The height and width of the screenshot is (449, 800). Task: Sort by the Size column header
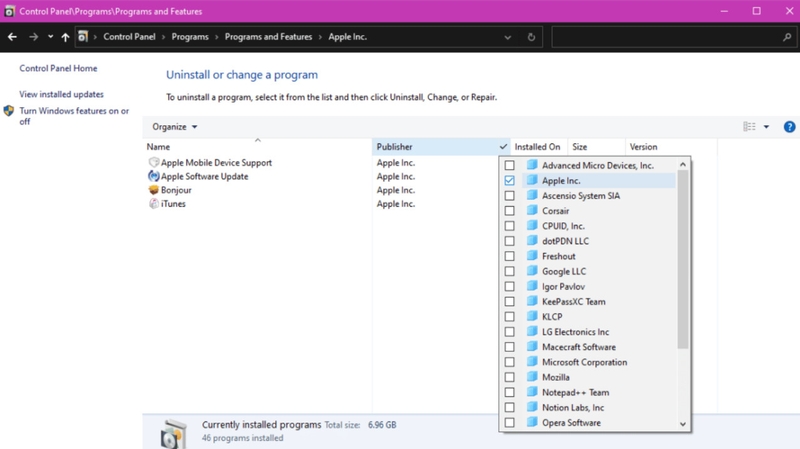click(596, 146)
